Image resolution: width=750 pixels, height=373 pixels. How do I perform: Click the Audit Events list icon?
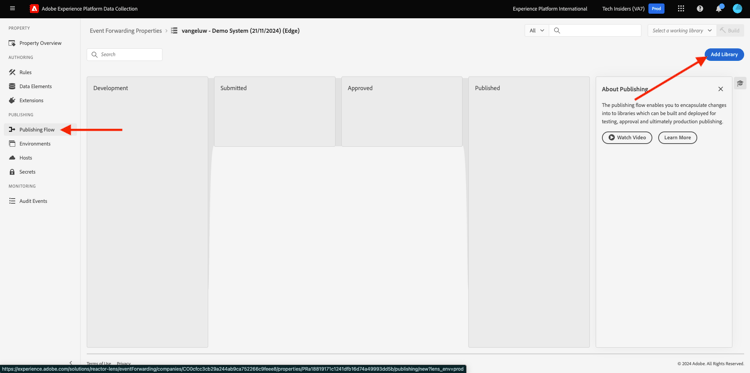(12, 201)
